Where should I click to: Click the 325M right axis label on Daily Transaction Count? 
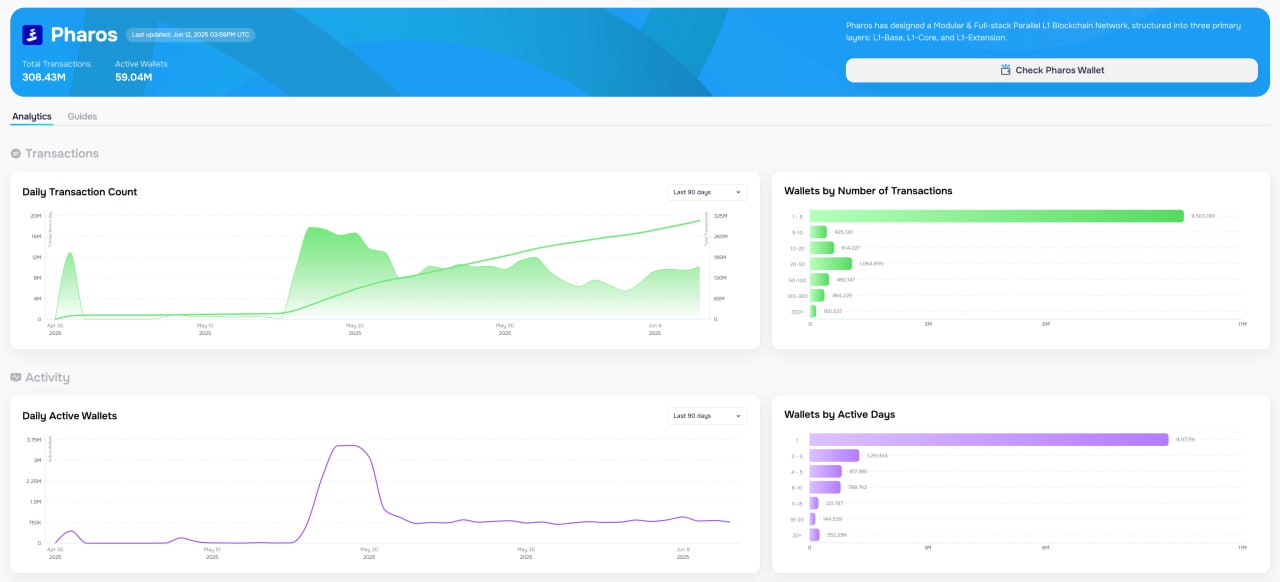(x=720, y=216)
